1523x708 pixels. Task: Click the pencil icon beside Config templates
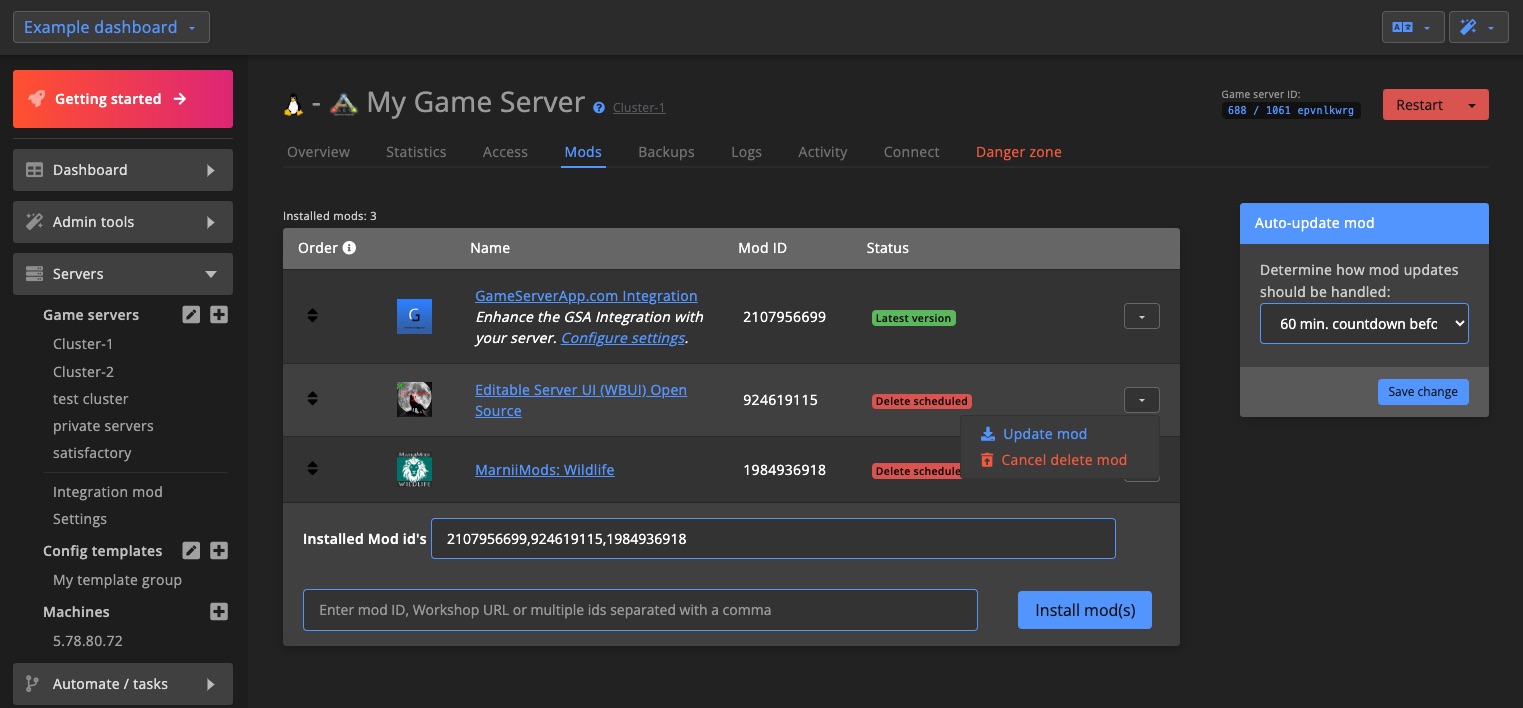click(191, 551)
